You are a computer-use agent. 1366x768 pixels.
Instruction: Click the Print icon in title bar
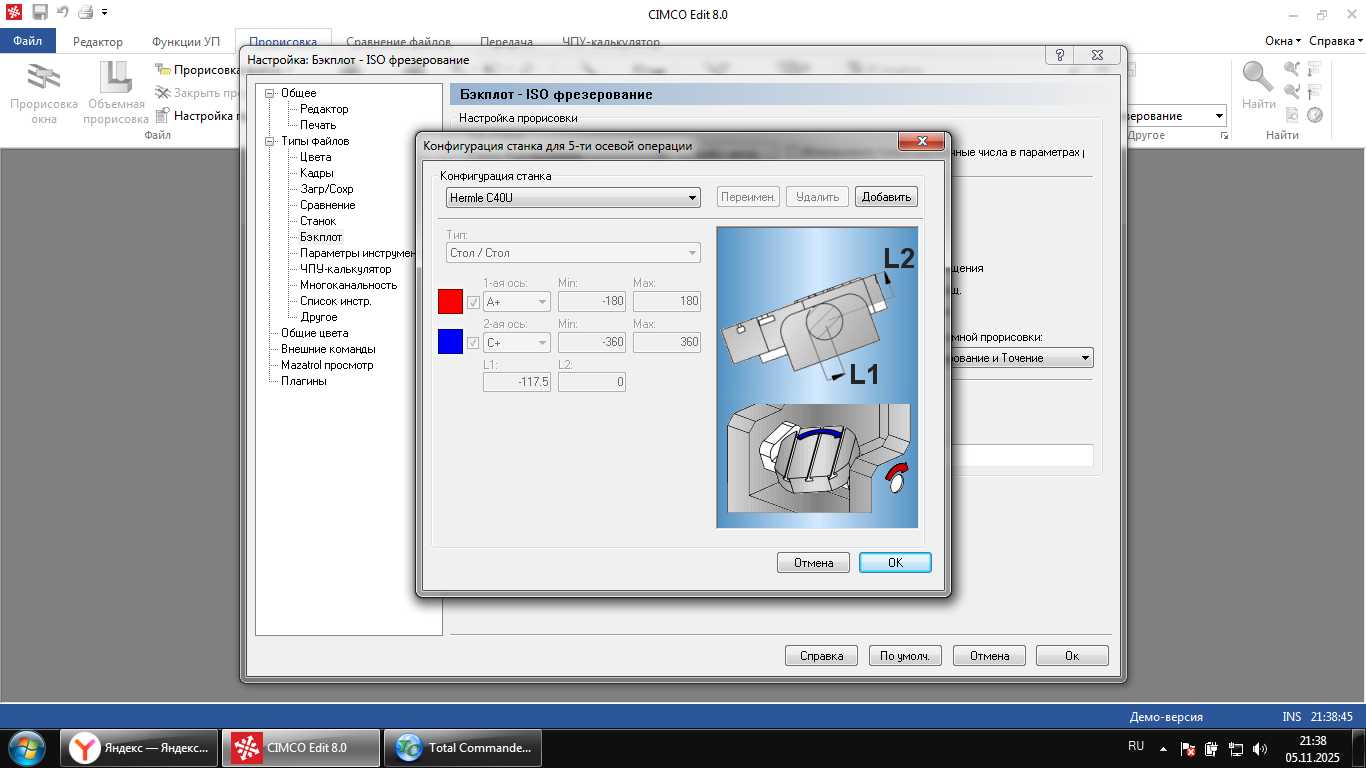point(85,13)
